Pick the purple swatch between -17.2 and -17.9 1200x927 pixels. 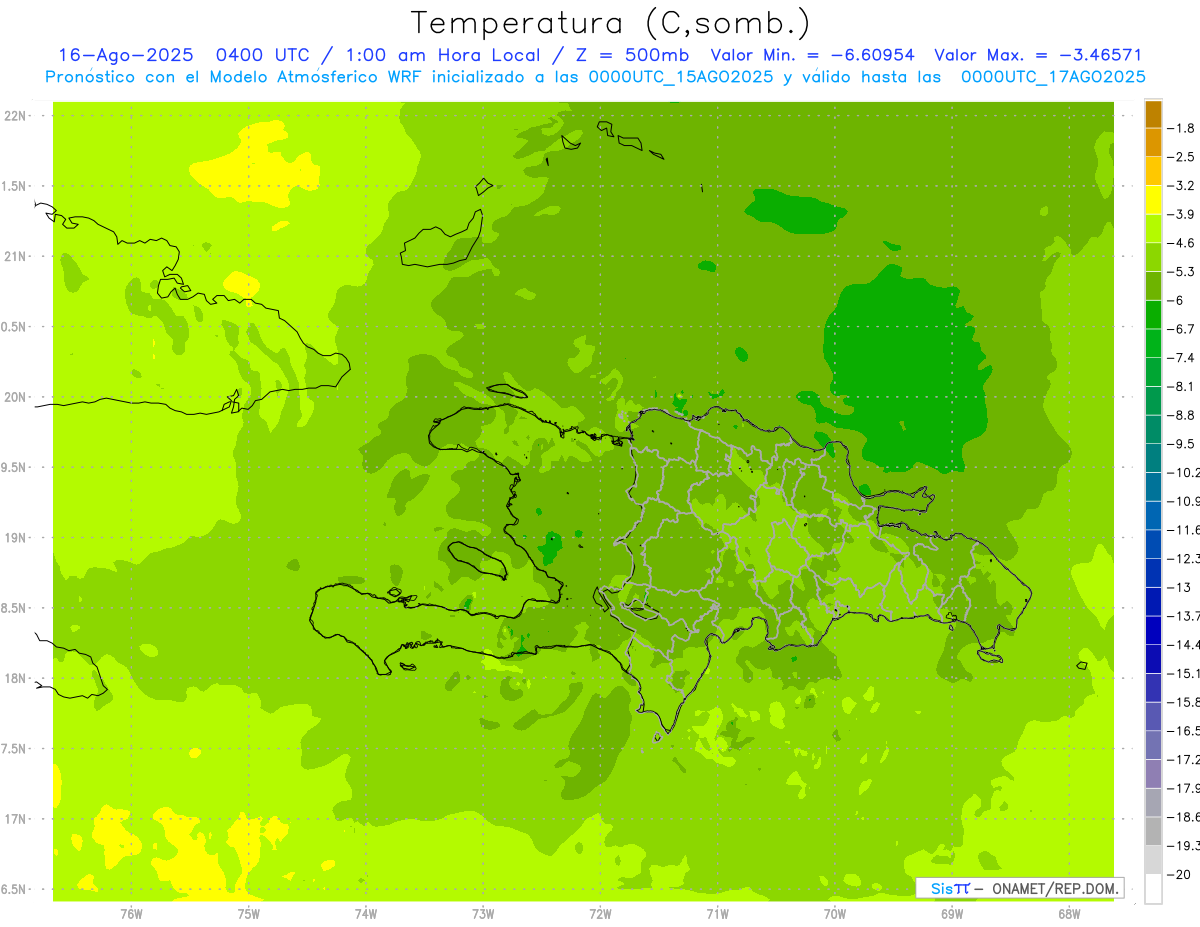[1153, 773]
